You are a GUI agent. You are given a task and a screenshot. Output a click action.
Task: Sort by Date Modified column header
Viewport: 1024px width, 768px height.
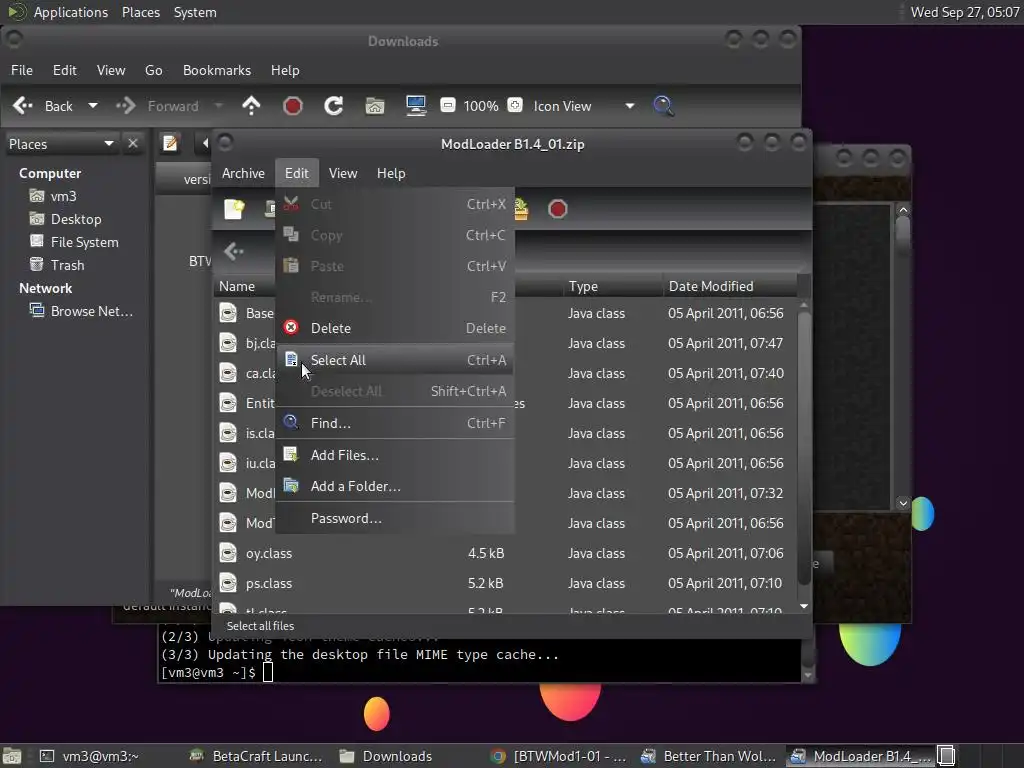[729, 287]
